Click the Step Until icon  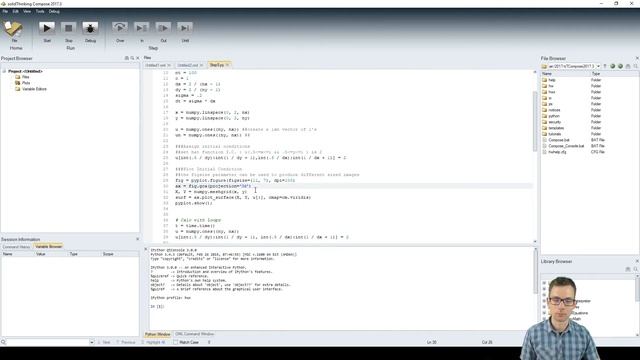tap(185, 28)
